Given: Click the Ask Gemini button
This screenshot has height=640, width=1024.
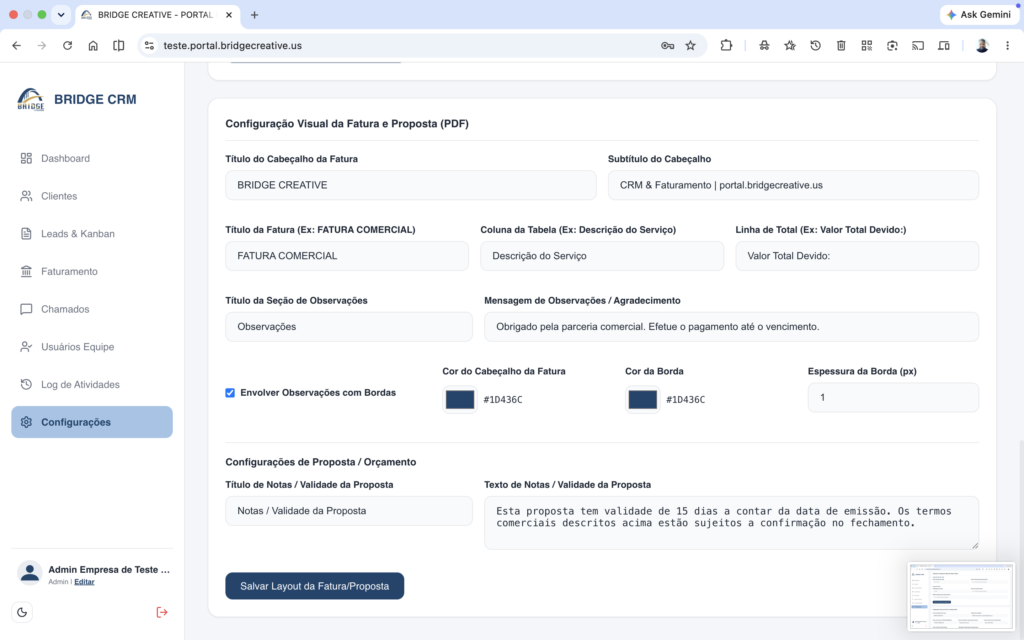Looking at the screenshot, I should [979, 14].
